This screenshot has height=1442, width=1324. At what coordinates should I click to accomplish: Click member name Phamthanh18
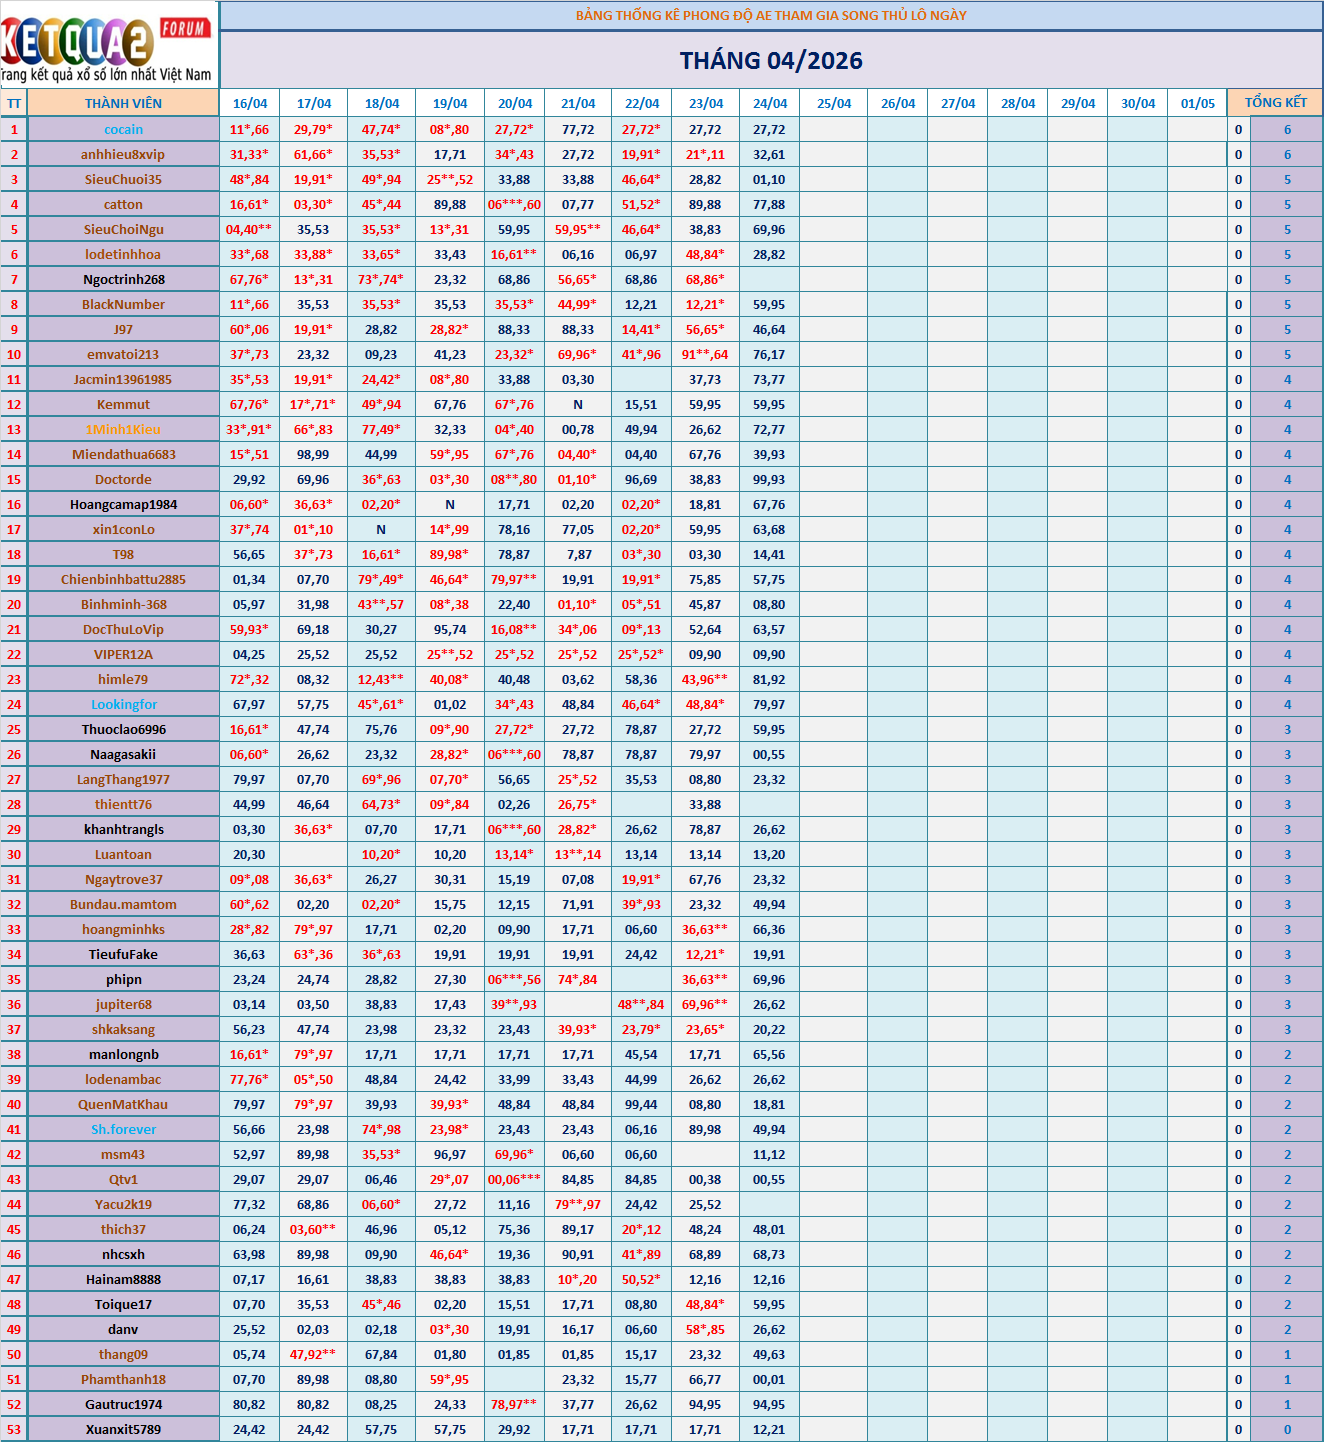pyautogui.click(x=123, y=1379)
